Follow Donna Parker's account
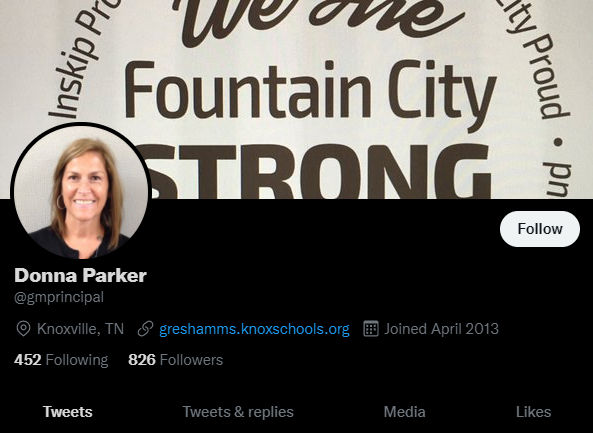 tap(540, 229)
